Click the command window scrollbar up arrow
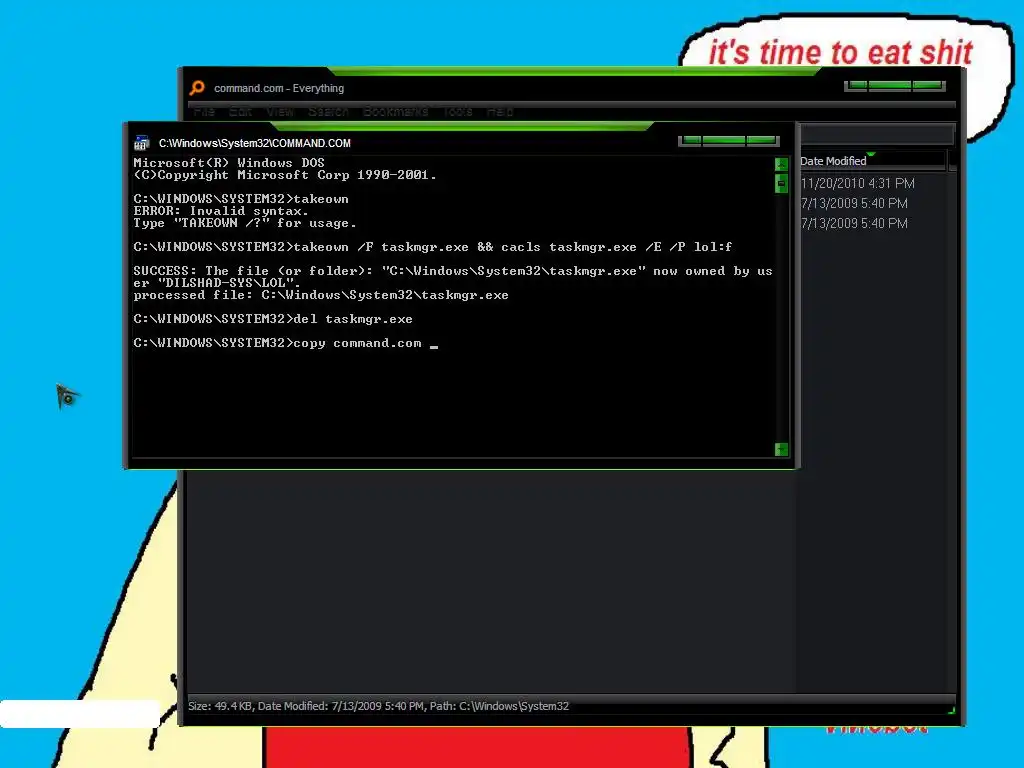The width and height of the screenshot is (1024, 768). tap(781, 165)
